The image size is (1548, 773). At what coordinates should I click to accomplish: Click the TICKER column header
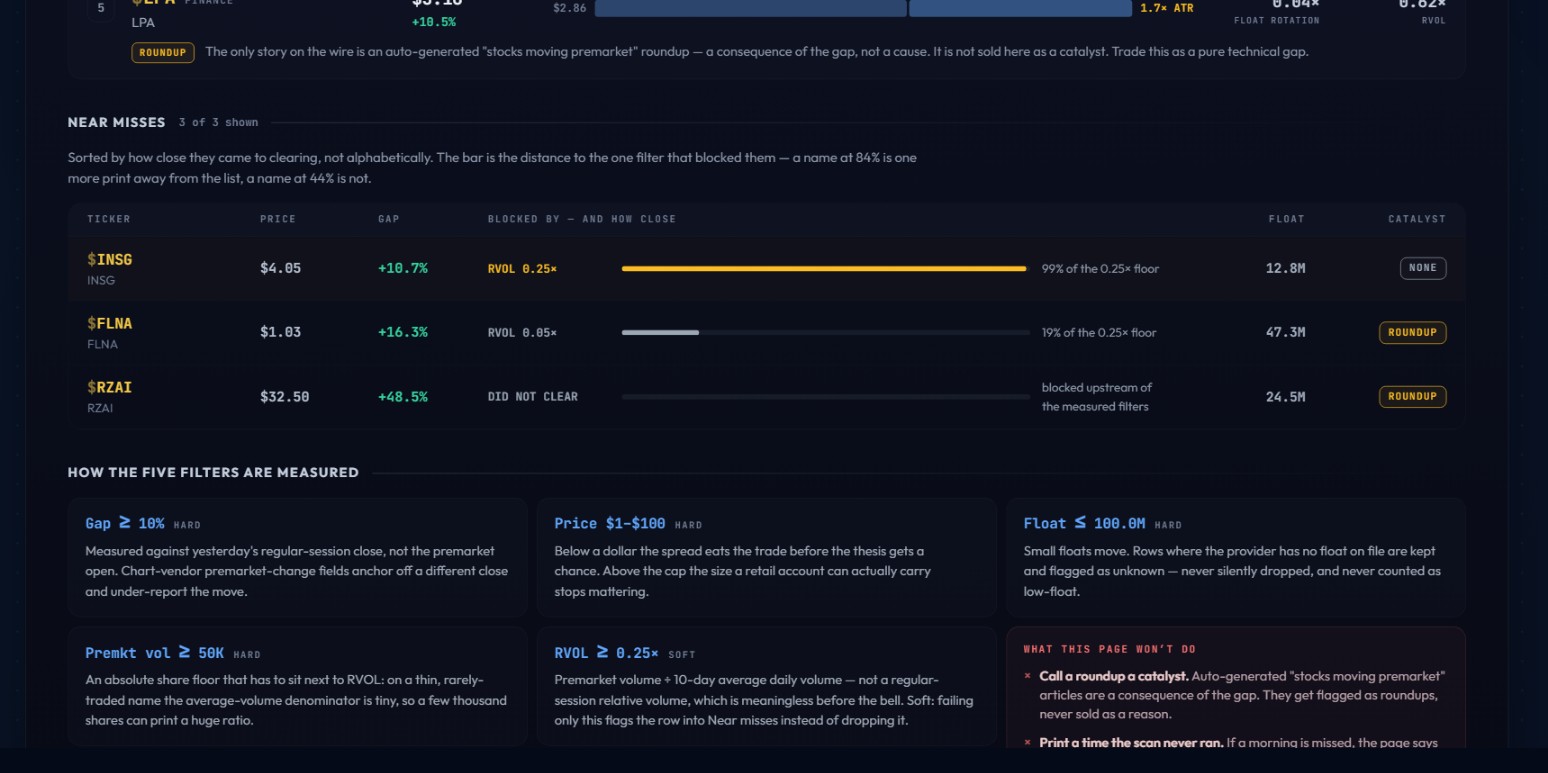(x=108, y=219)
